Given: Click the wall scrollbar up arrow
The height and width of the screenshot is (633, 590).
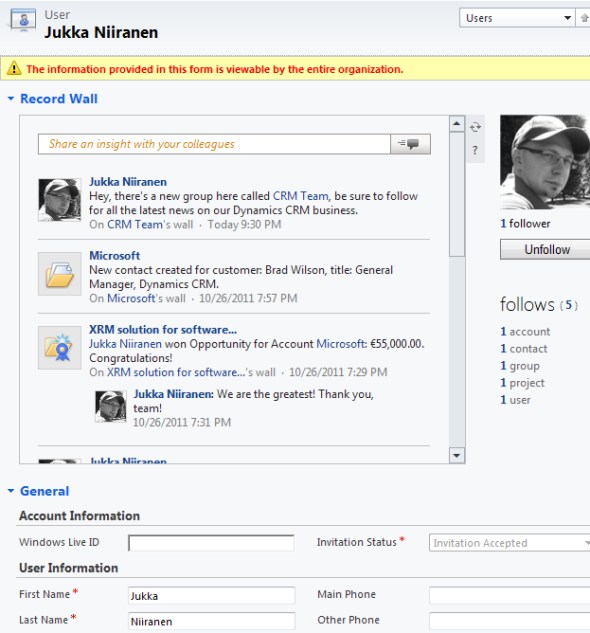Looking at the screenshot, I should coord(457,124).
